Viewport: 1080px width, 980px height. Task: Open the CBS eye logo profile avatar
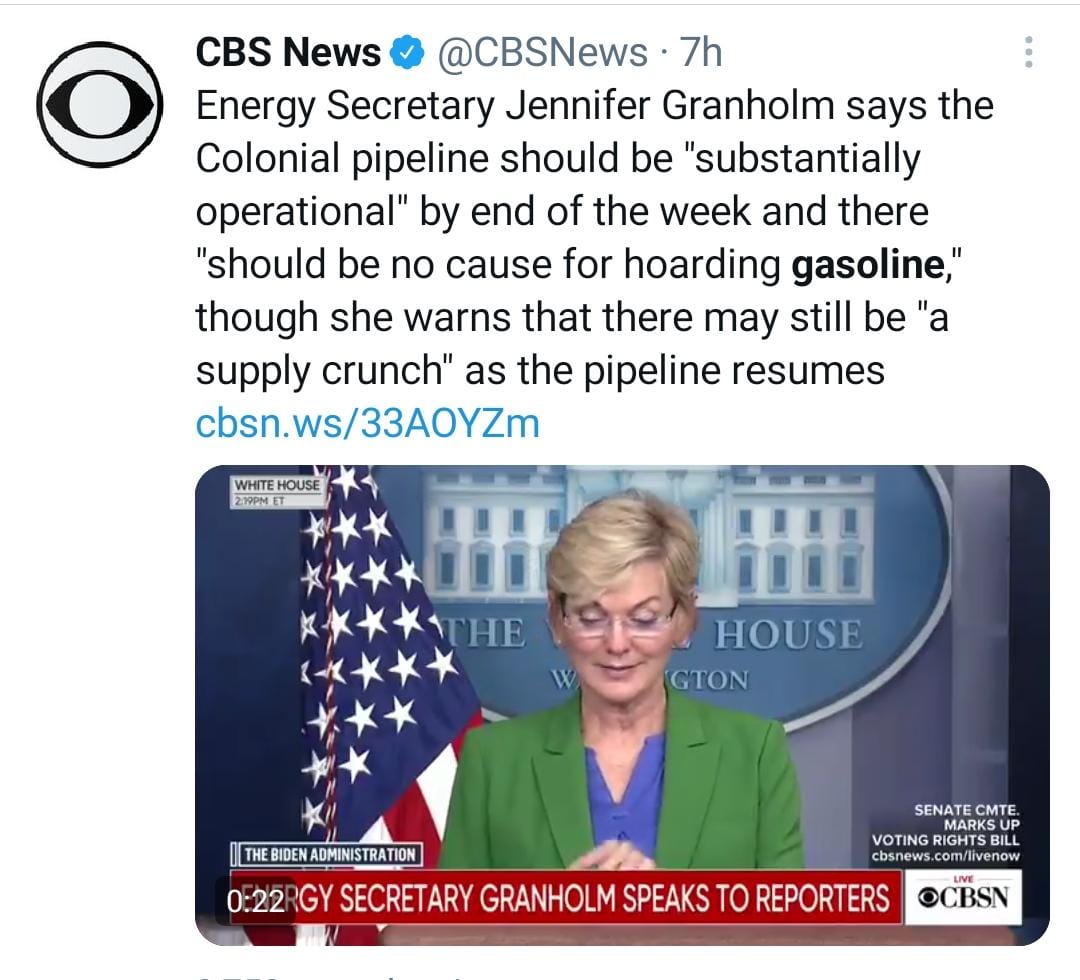point(99,105)
